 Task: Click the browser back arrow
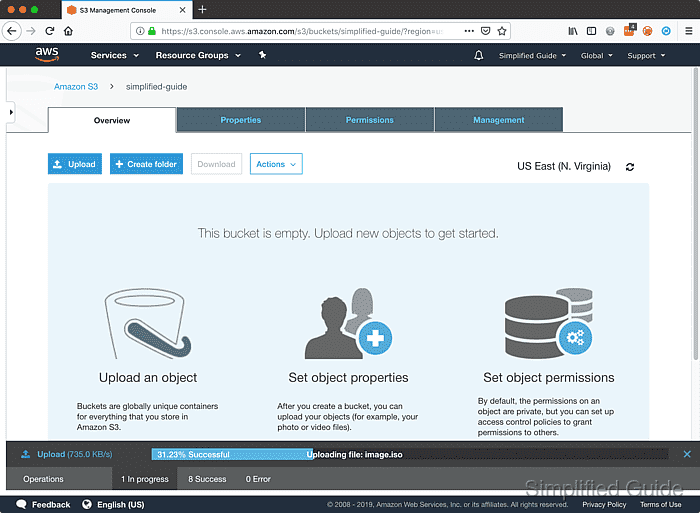tap(12, 31)
